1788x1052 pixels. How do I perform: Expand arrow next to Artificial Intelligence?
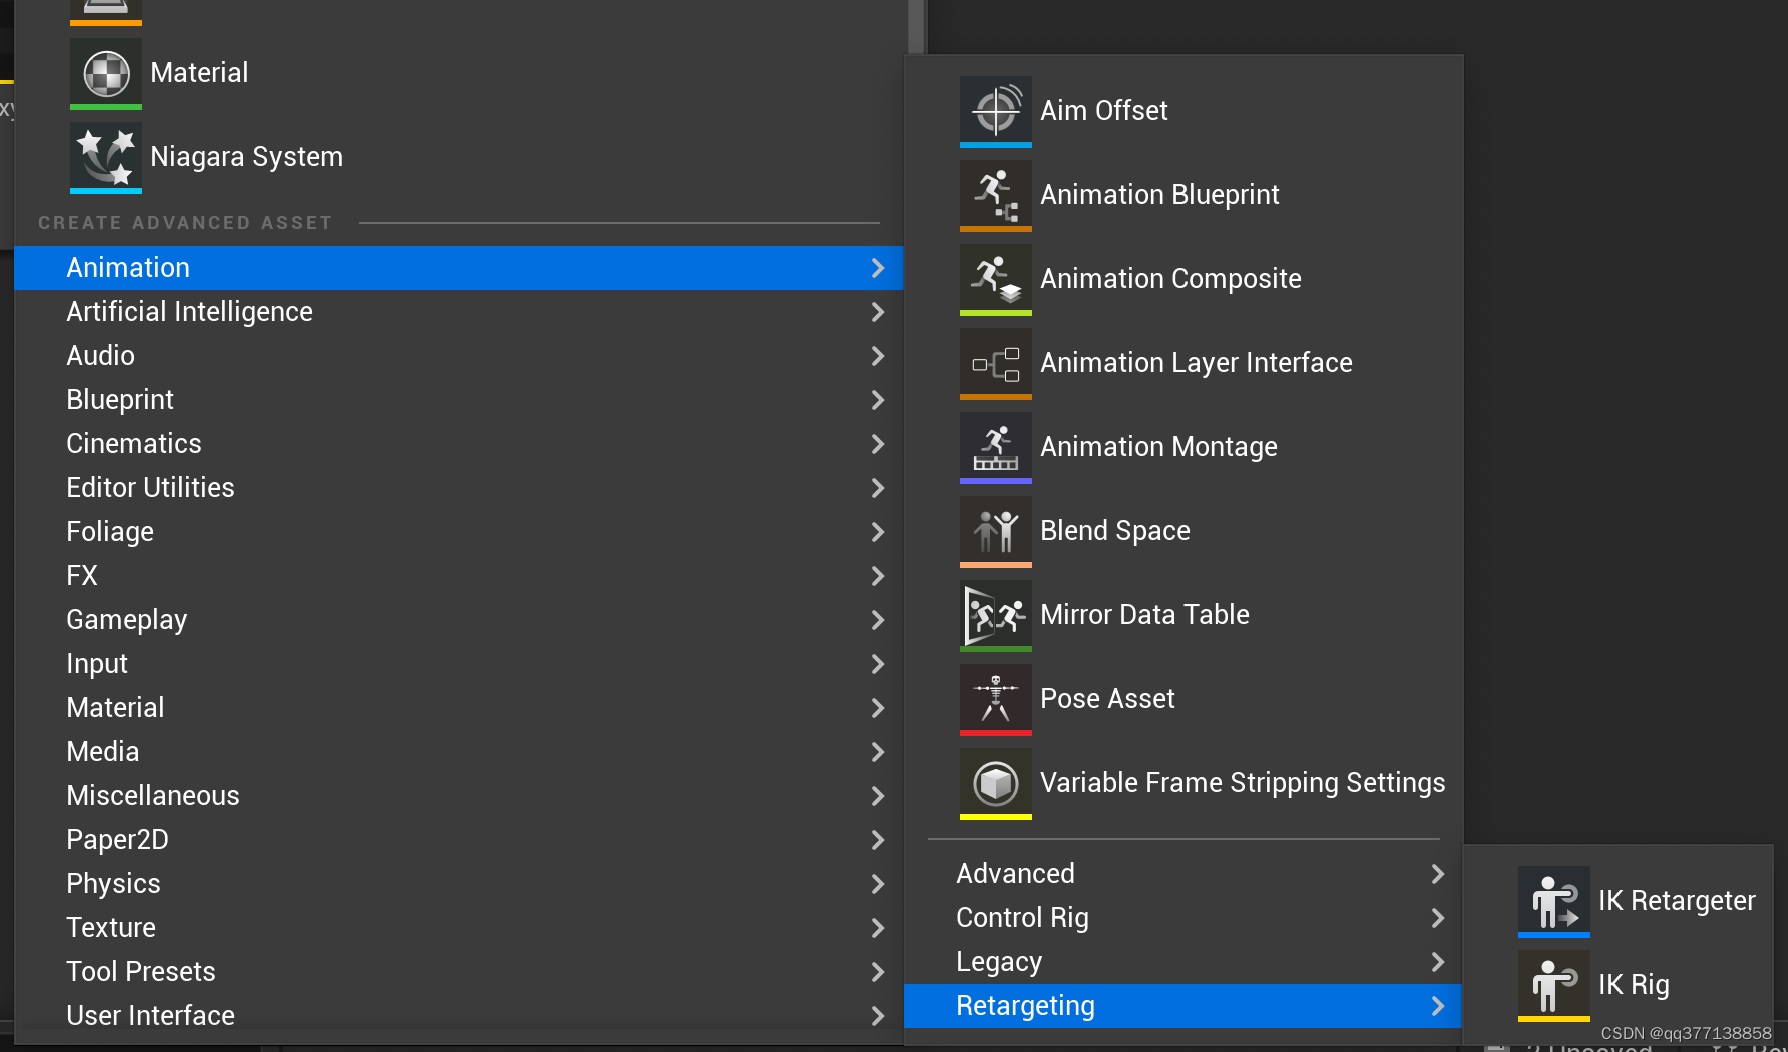pos(878,312)
